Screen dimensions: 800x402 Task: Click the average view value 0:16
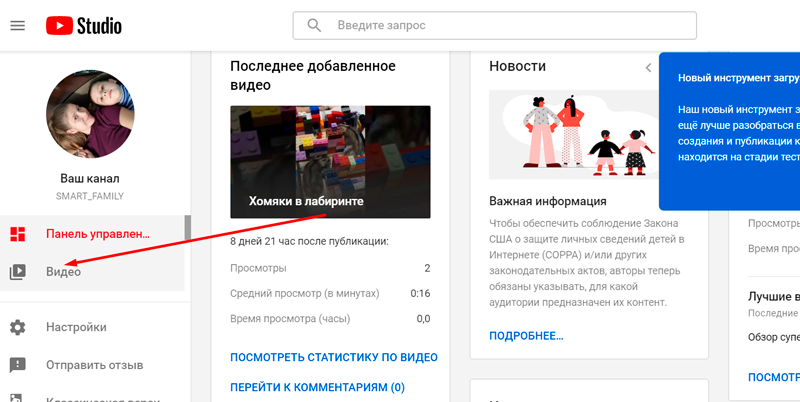tap(420, 293)
